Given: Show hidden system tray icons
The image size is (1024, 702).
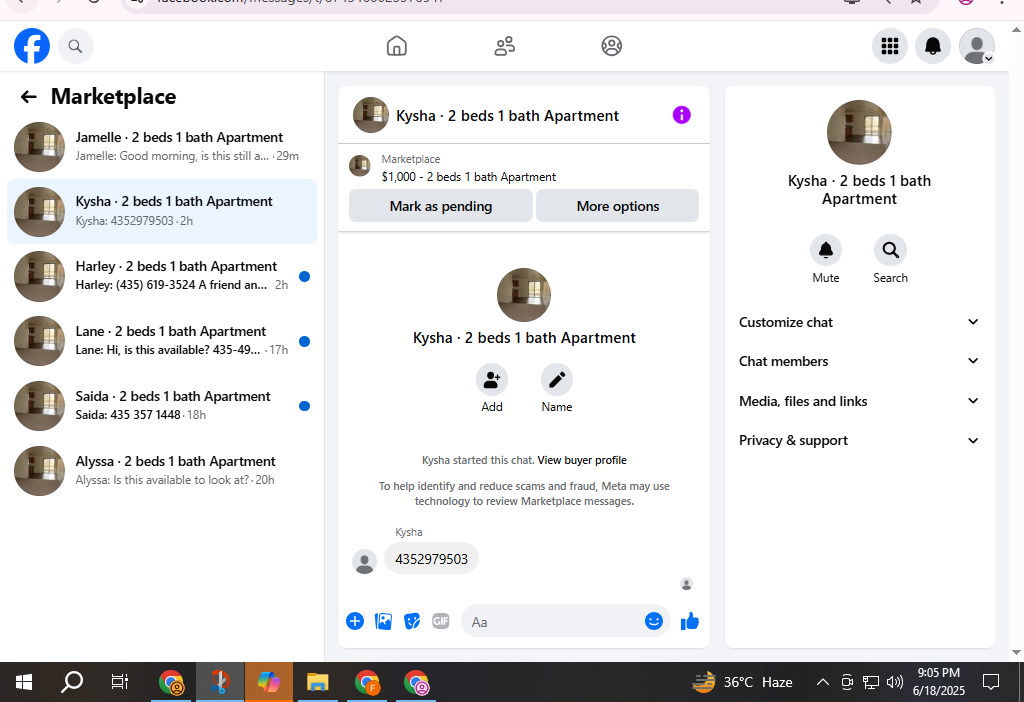Looking at the screenshot, I should (823, 682).
